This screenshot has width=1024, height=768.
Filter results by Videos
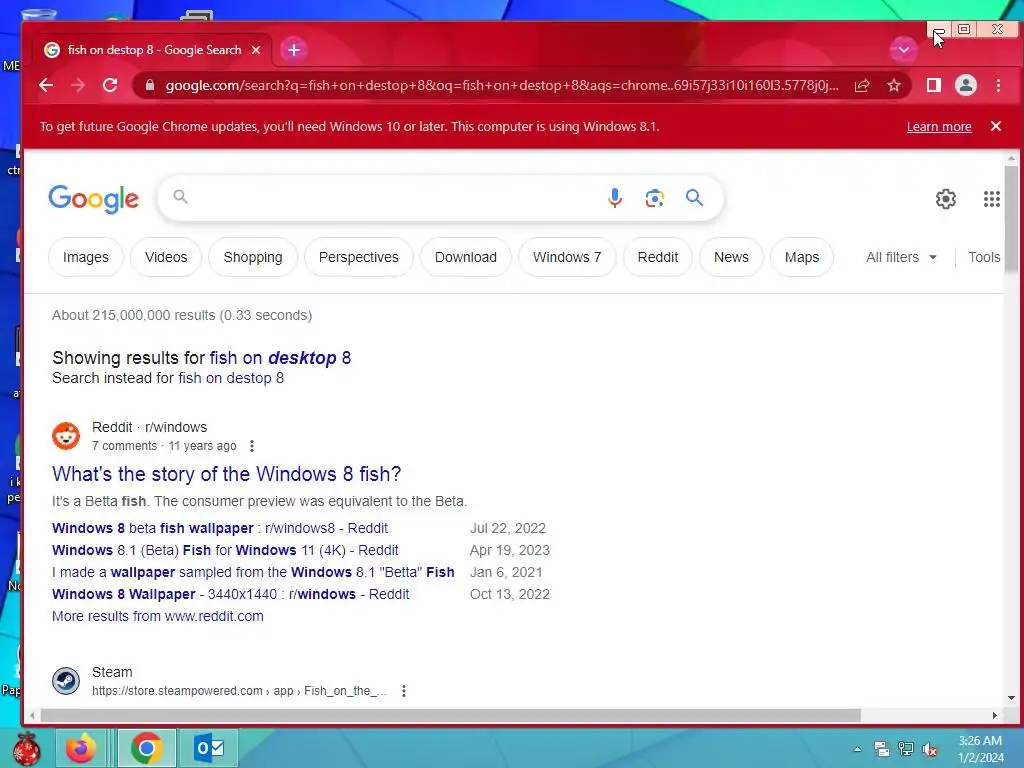(166, 257)
